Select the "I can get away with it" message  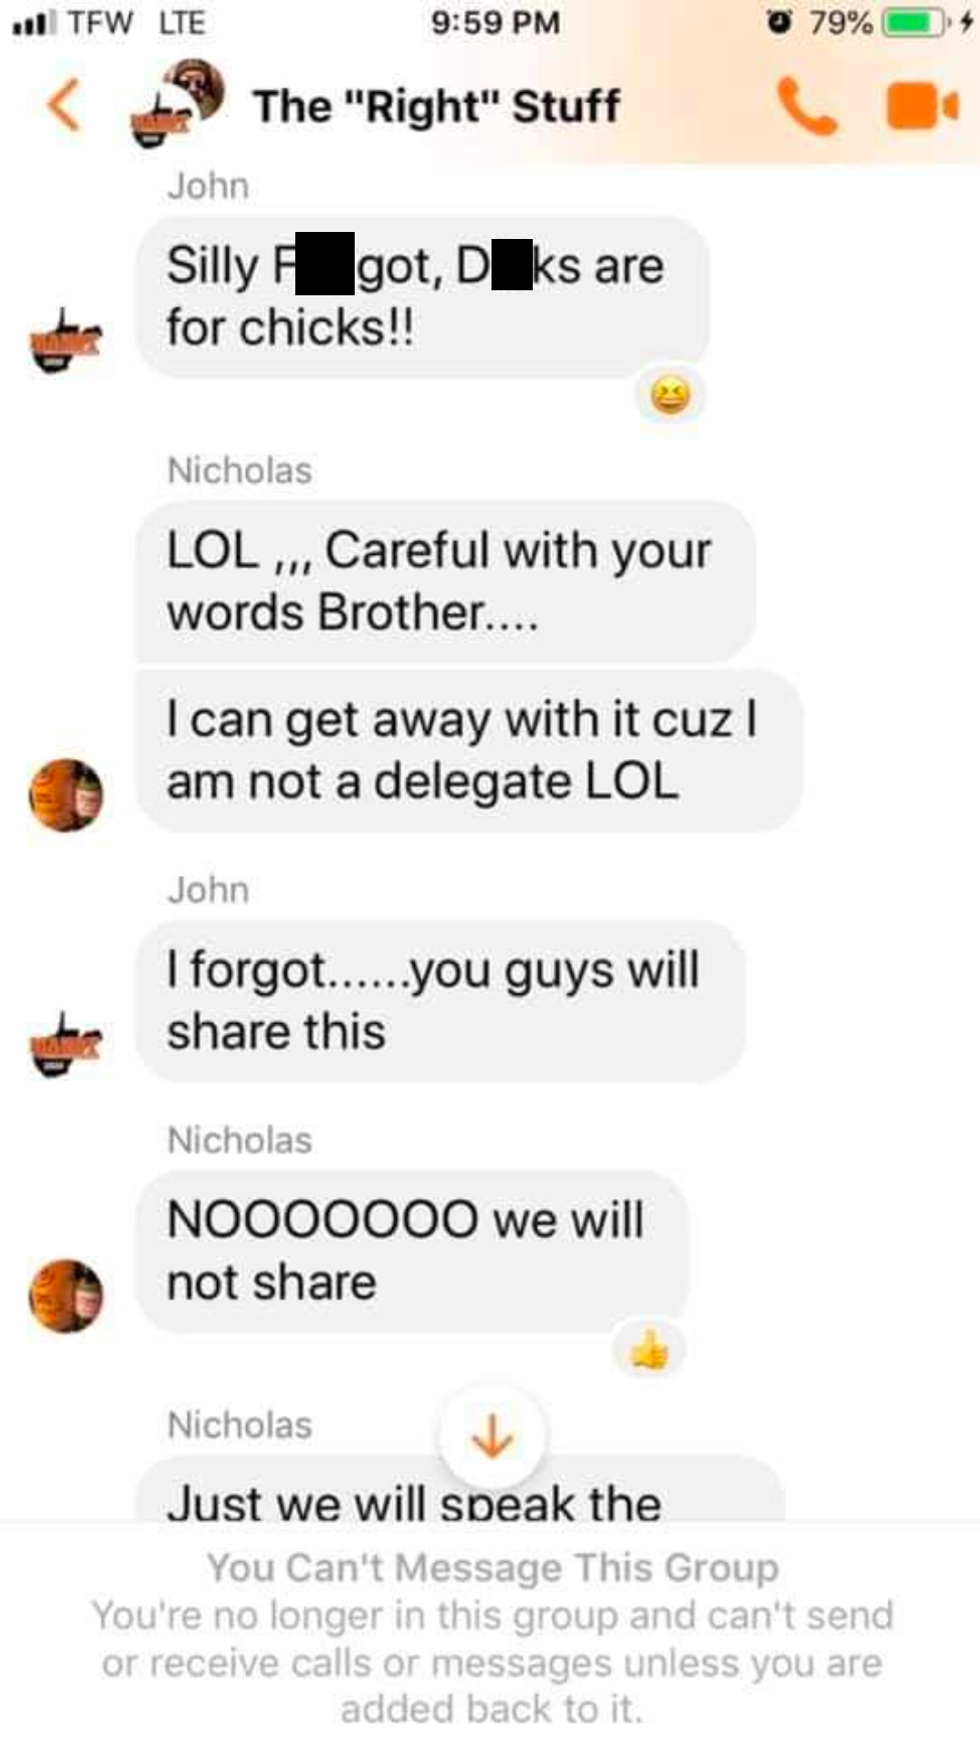coord(468,750)
